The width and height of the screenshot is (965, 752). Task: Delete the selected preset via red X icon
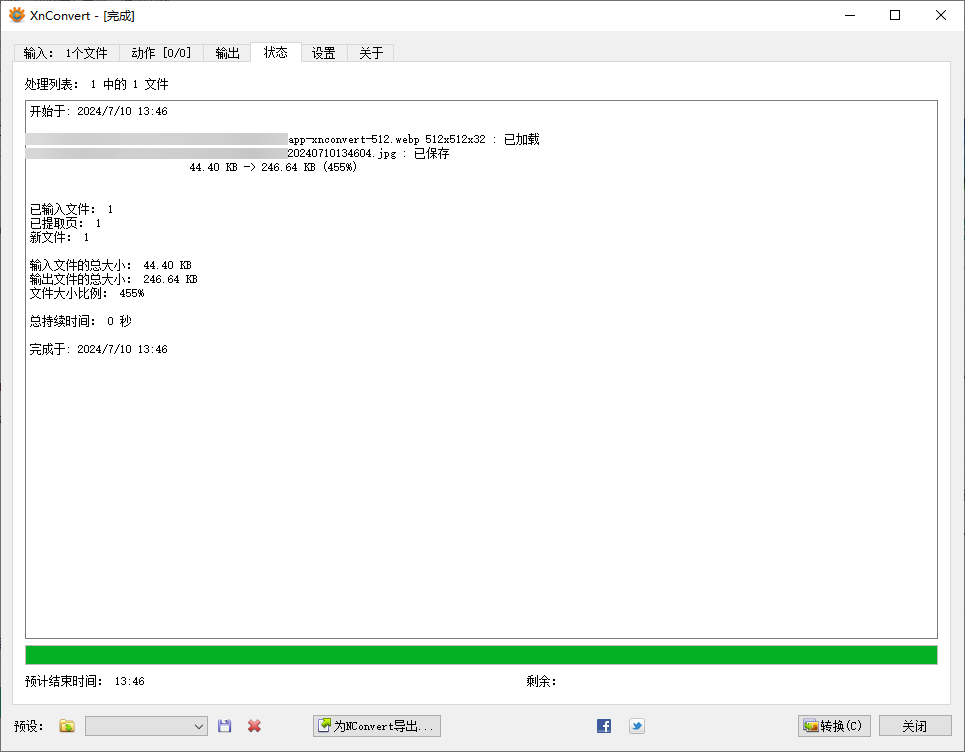click(x=254, y=726)
